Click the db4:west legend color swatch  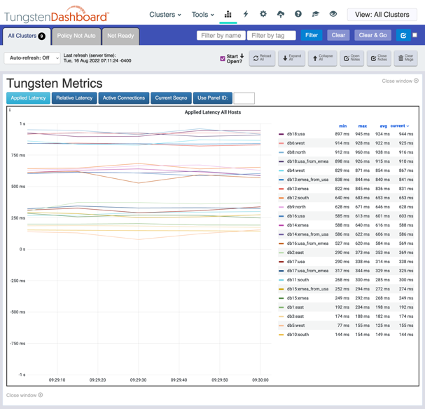point(281,170)
